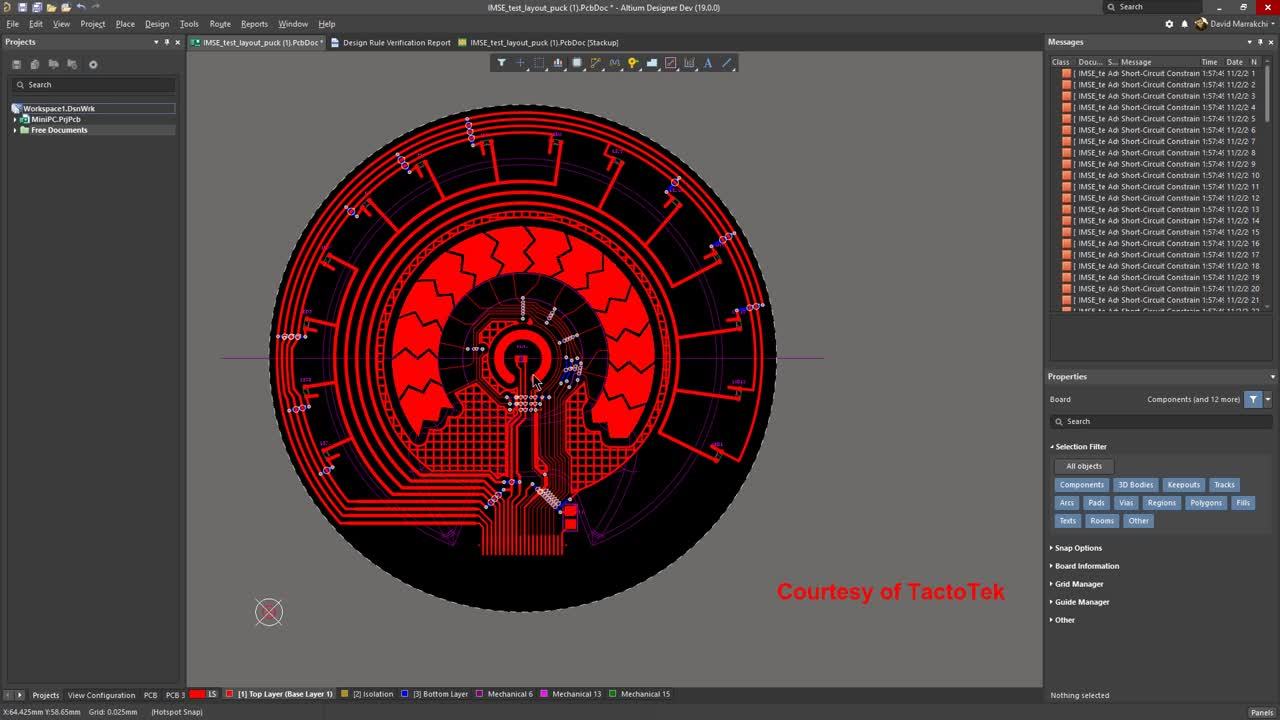Open dropdown arrow beside Properties filter button

[1268, 399]
